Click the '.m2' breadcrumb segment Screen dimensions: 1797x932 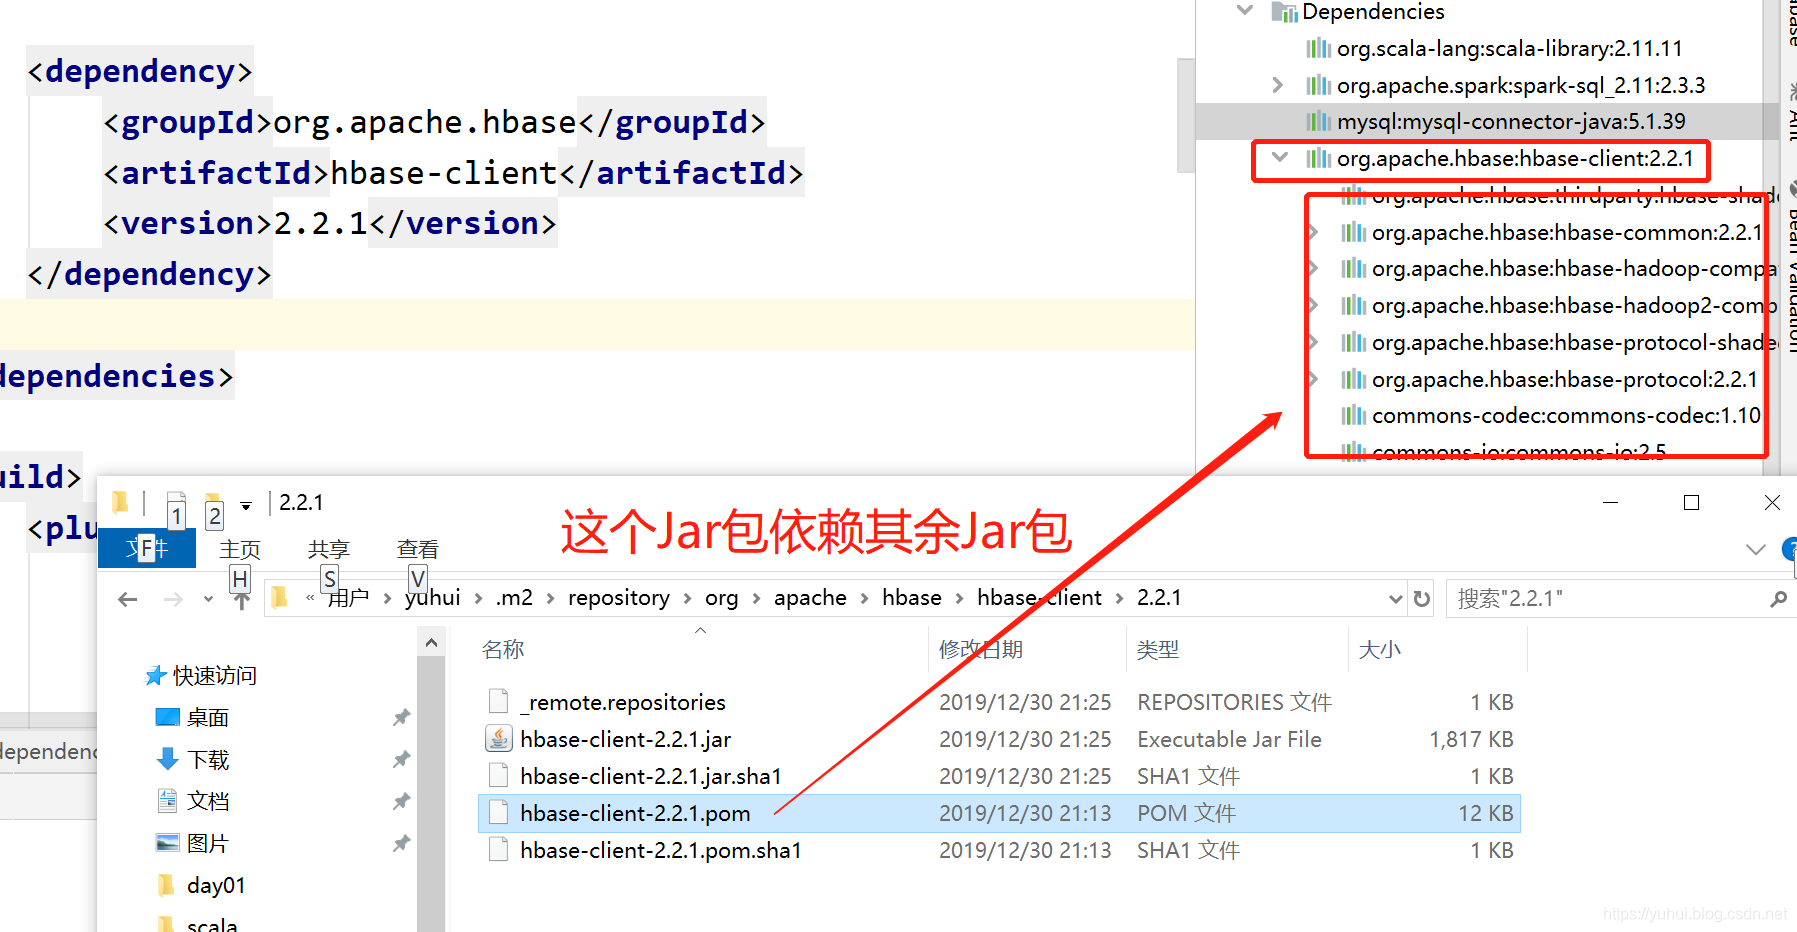coord(514,598)
